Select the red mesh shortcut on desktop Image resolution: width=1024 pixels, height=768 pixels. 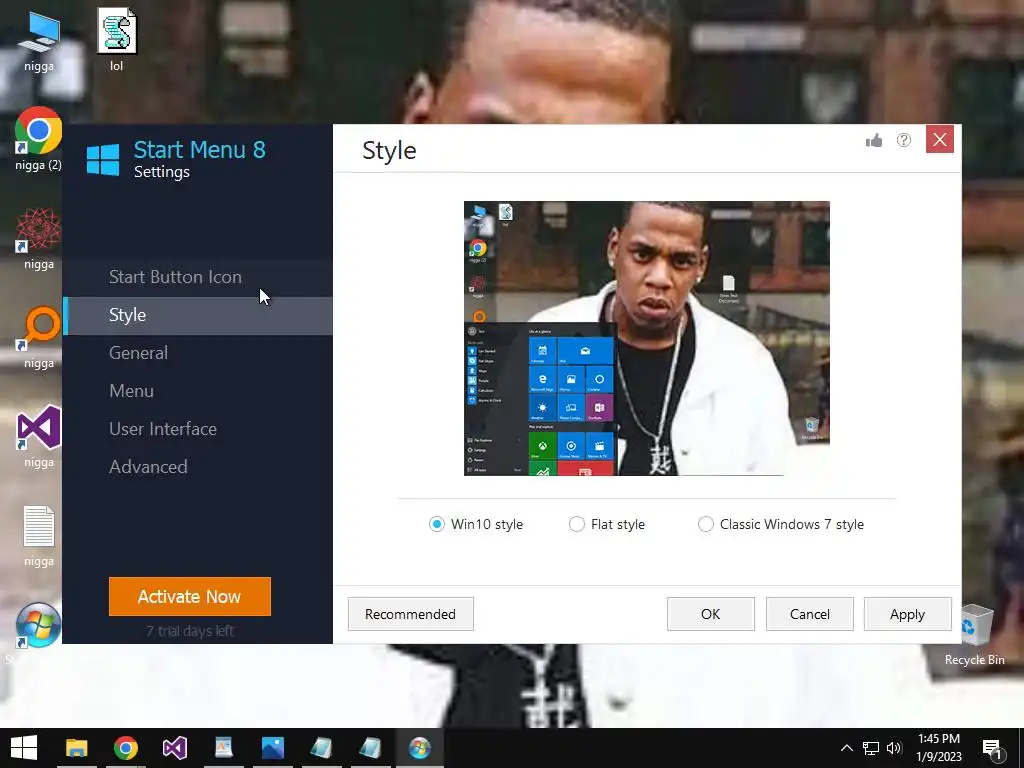(x=39, y=238)
